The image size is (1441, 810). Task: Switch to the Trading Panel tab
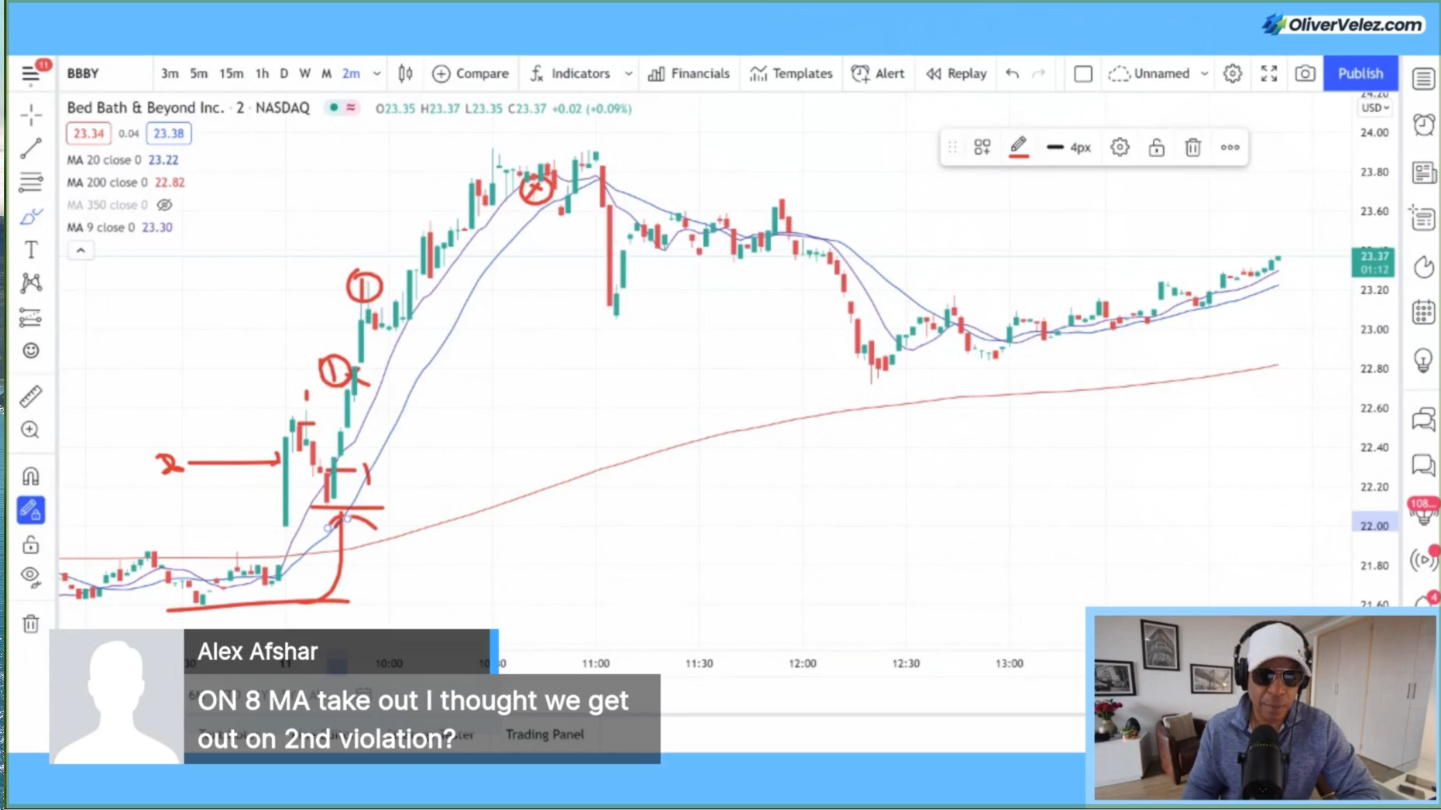click(x=544, y=733)
